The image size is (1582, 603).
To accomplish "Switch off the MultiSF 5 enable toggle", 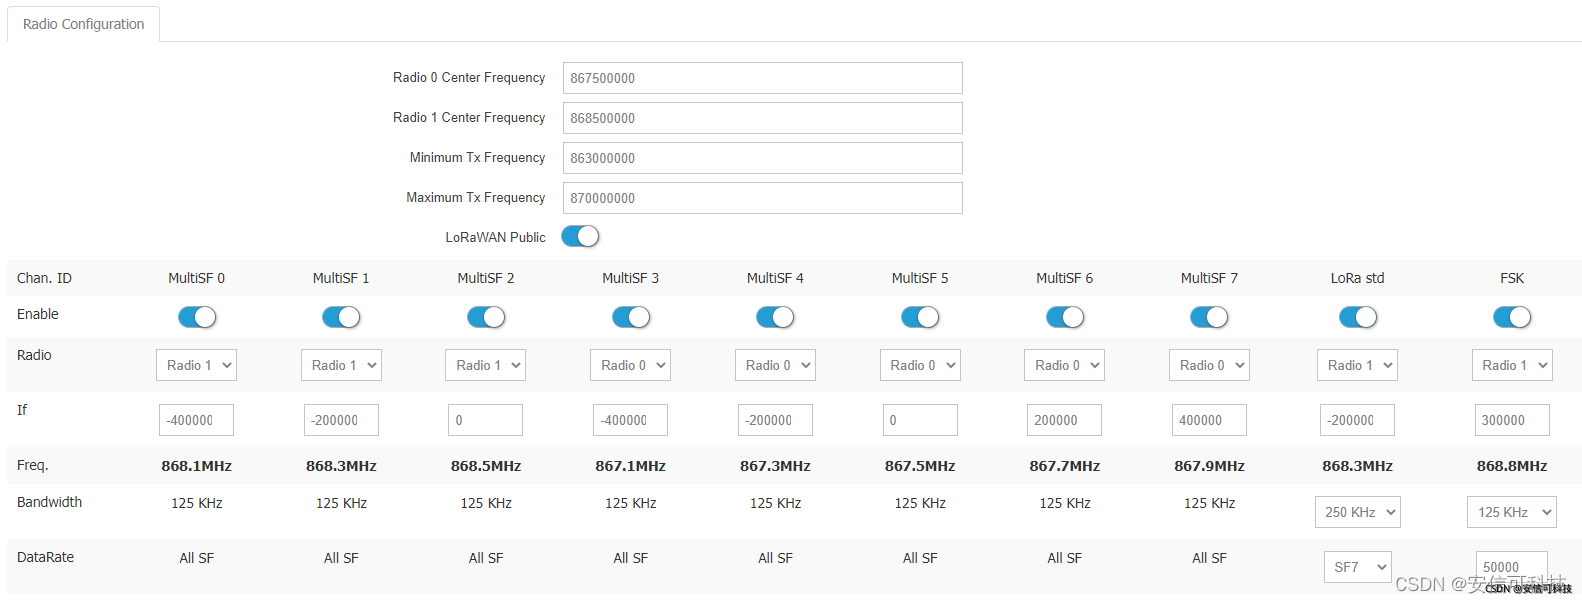I will point(920,317).
